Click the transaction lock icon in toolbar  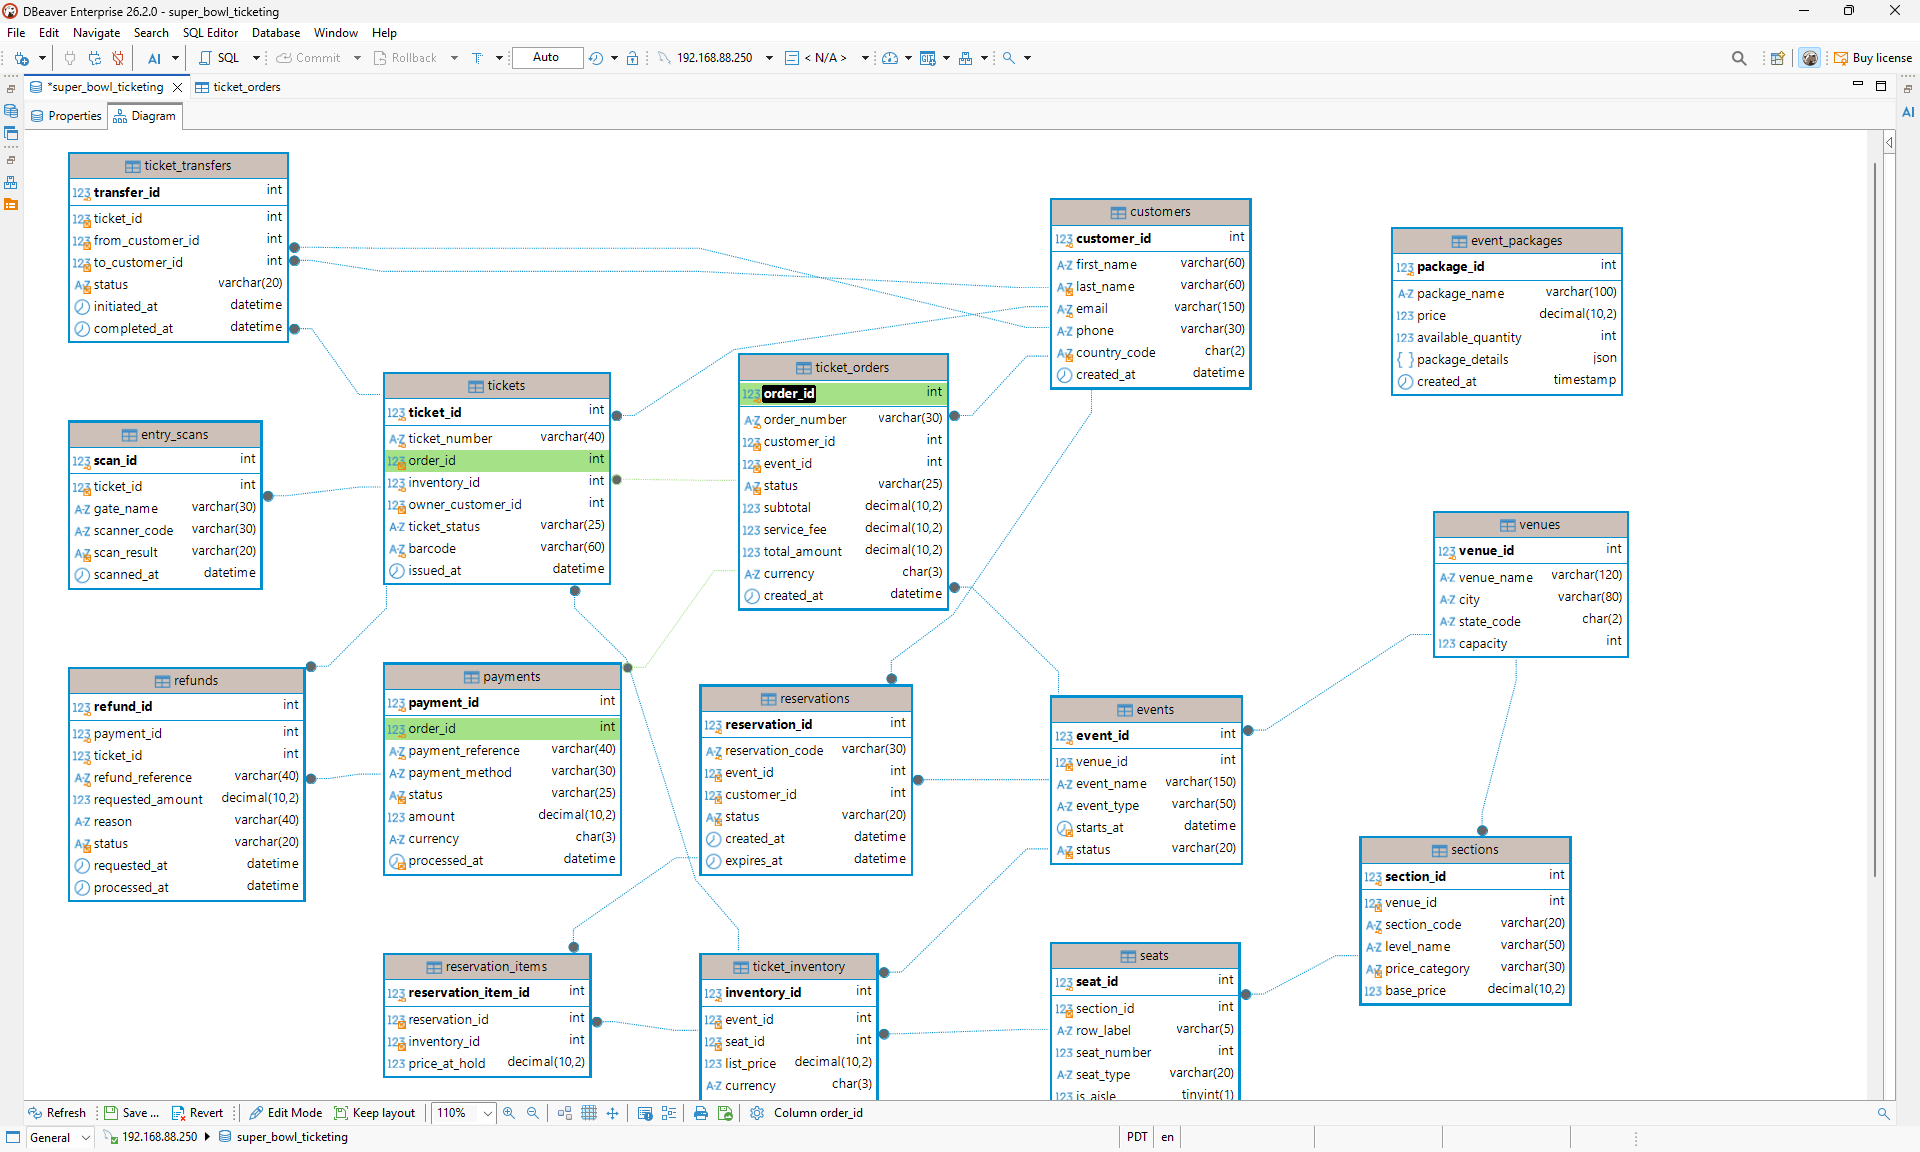pos(632,58)
